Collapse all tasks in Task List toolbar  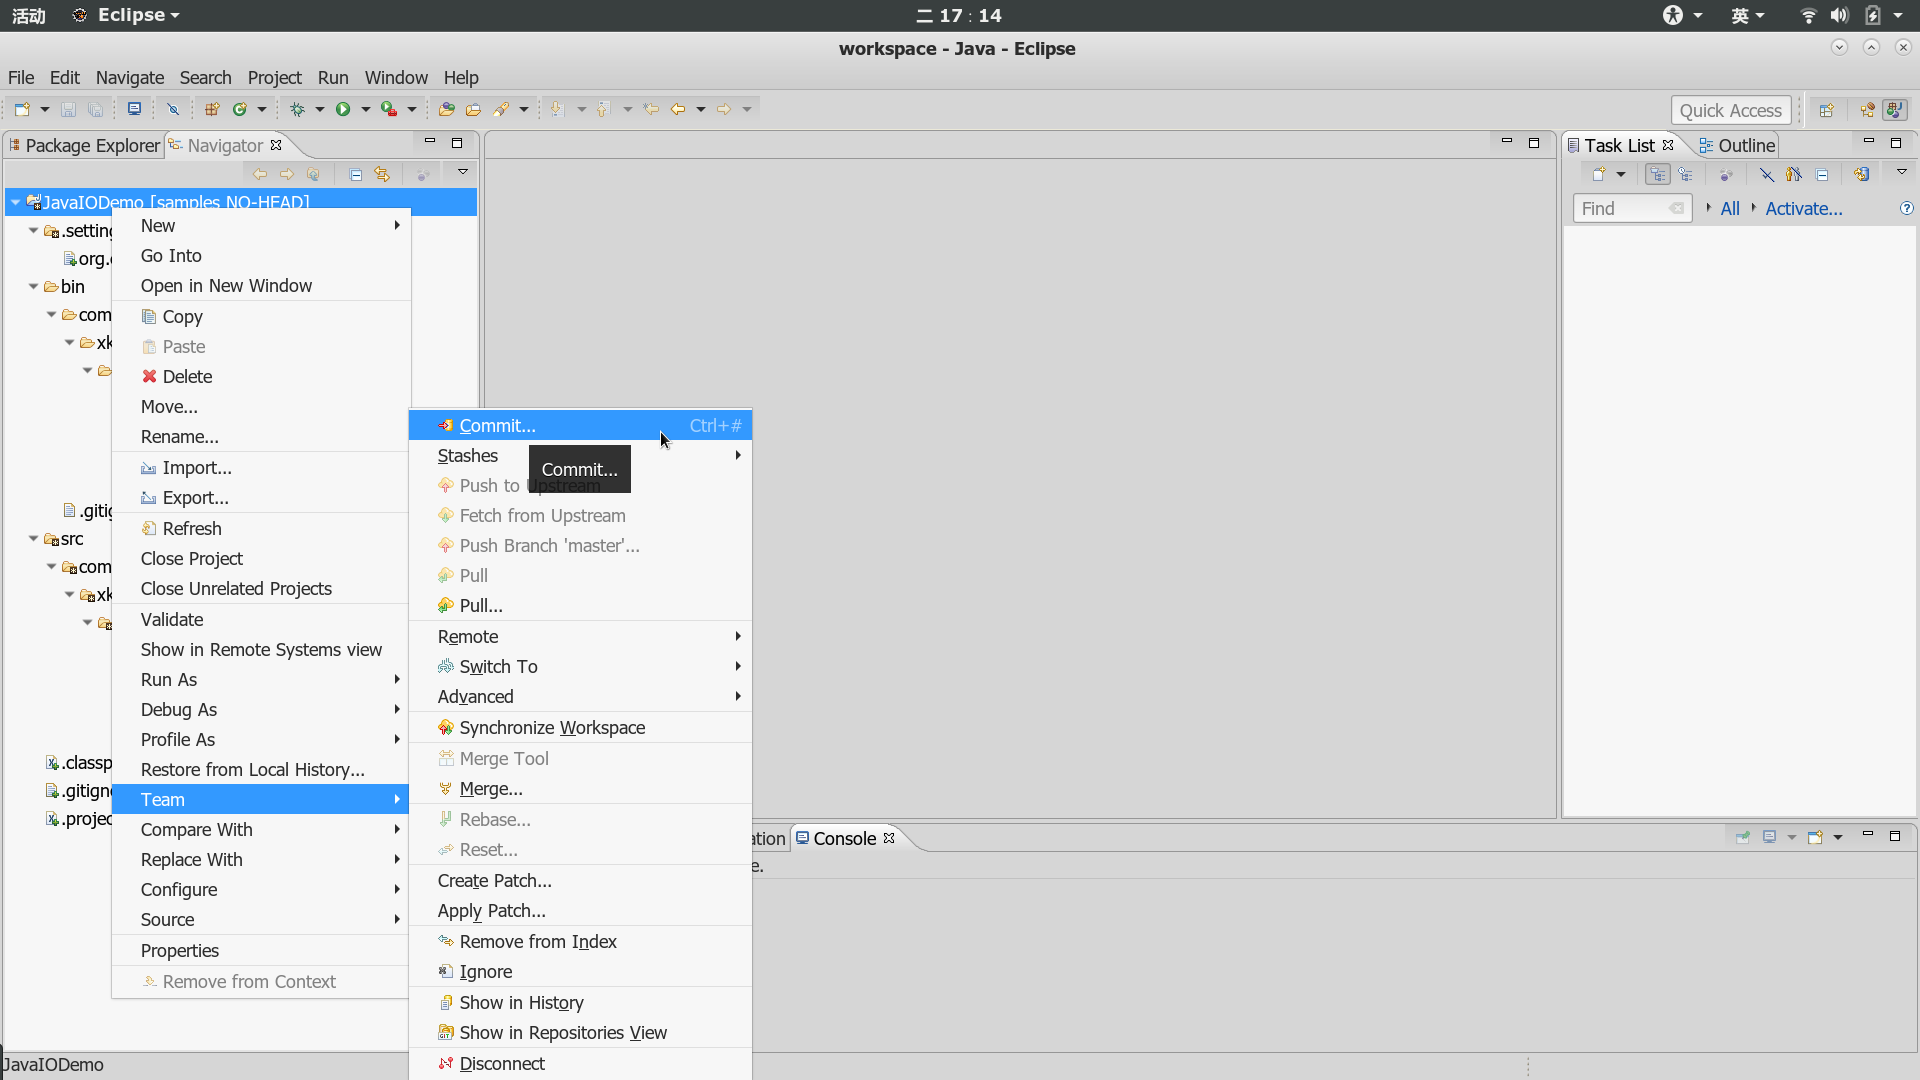pyautogui.click(x=1822, y=174)
